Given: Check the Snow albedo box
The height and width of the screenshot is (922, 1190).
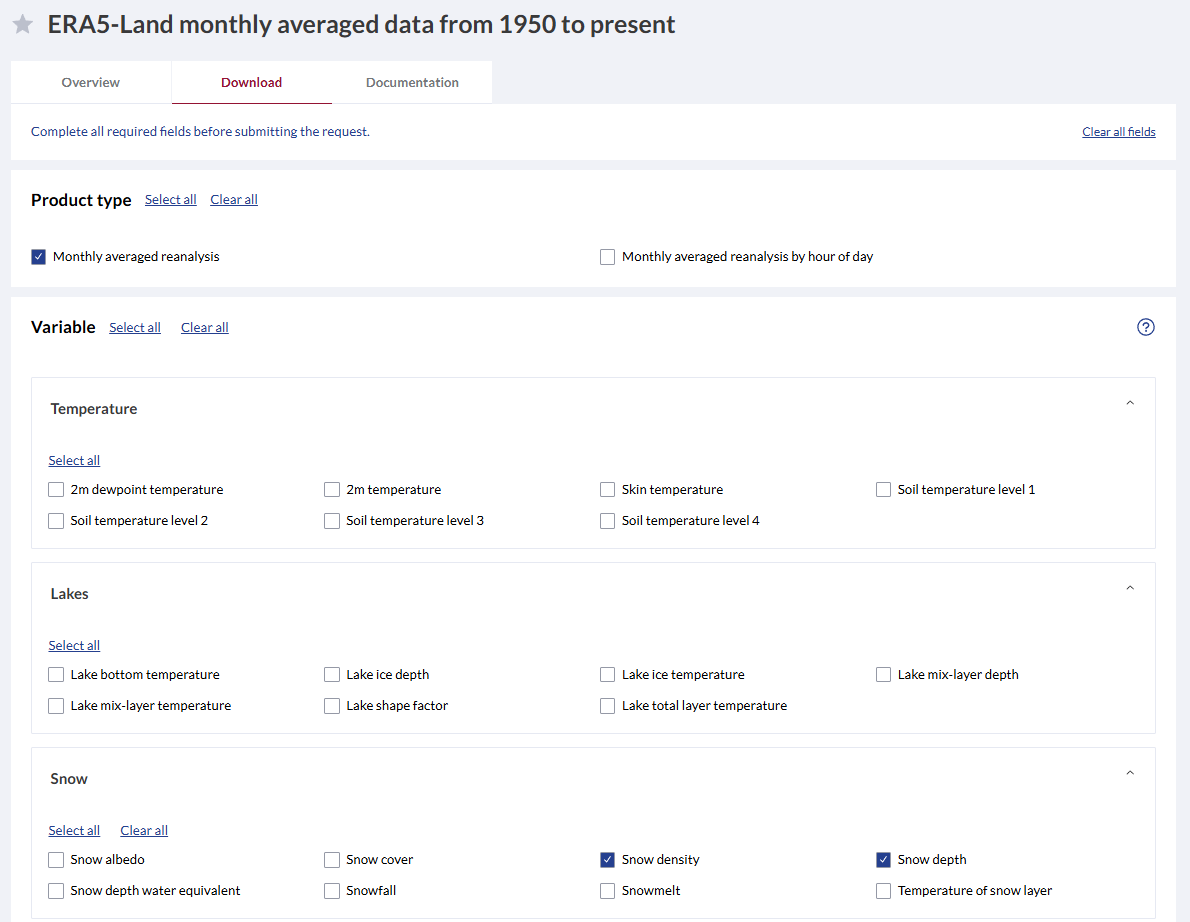Looking at the screenshot, I should [x=56, y=860].
